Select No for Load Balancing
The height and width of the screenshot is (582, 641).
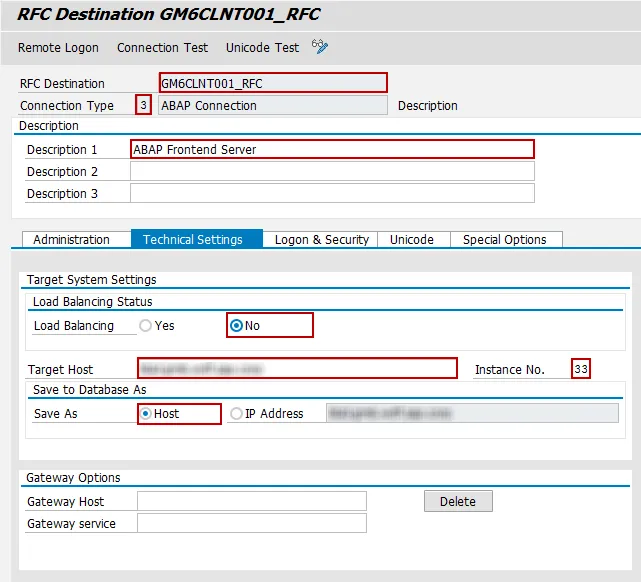[237, 326]
